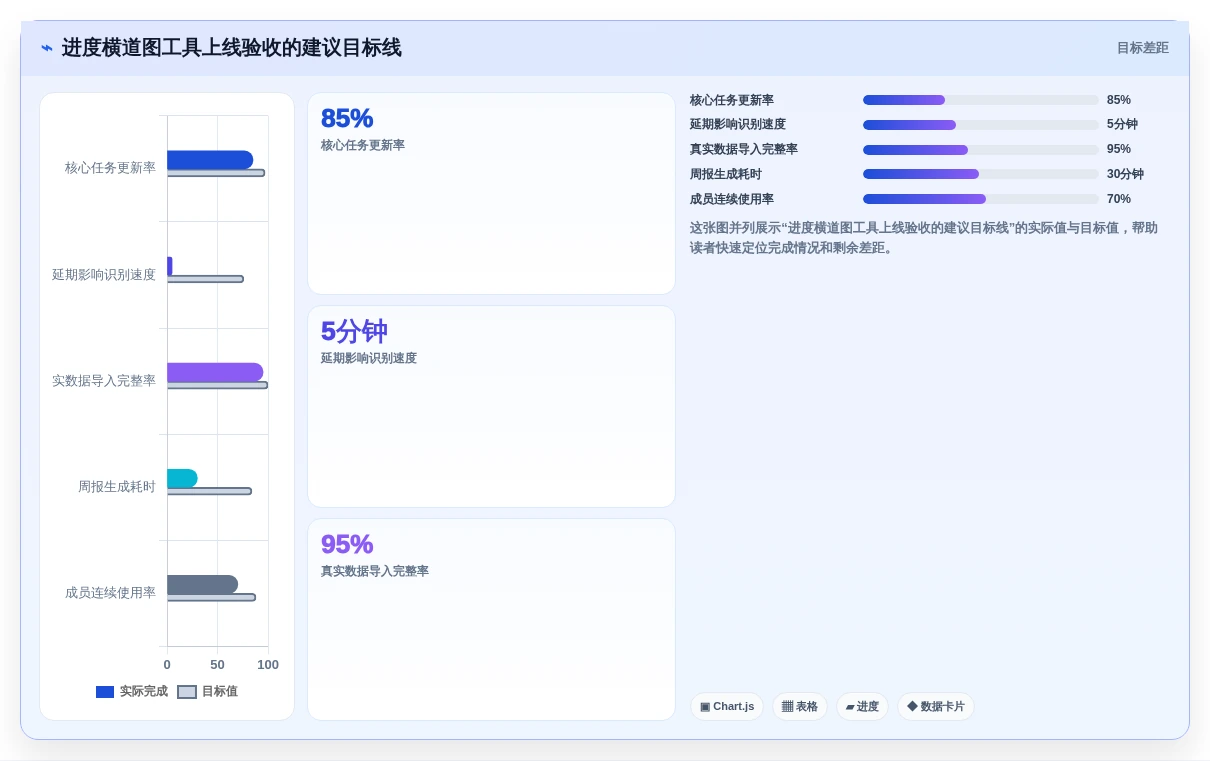Click the lightning icon beside the title
1210x761 pixels.
click(47, 48)
